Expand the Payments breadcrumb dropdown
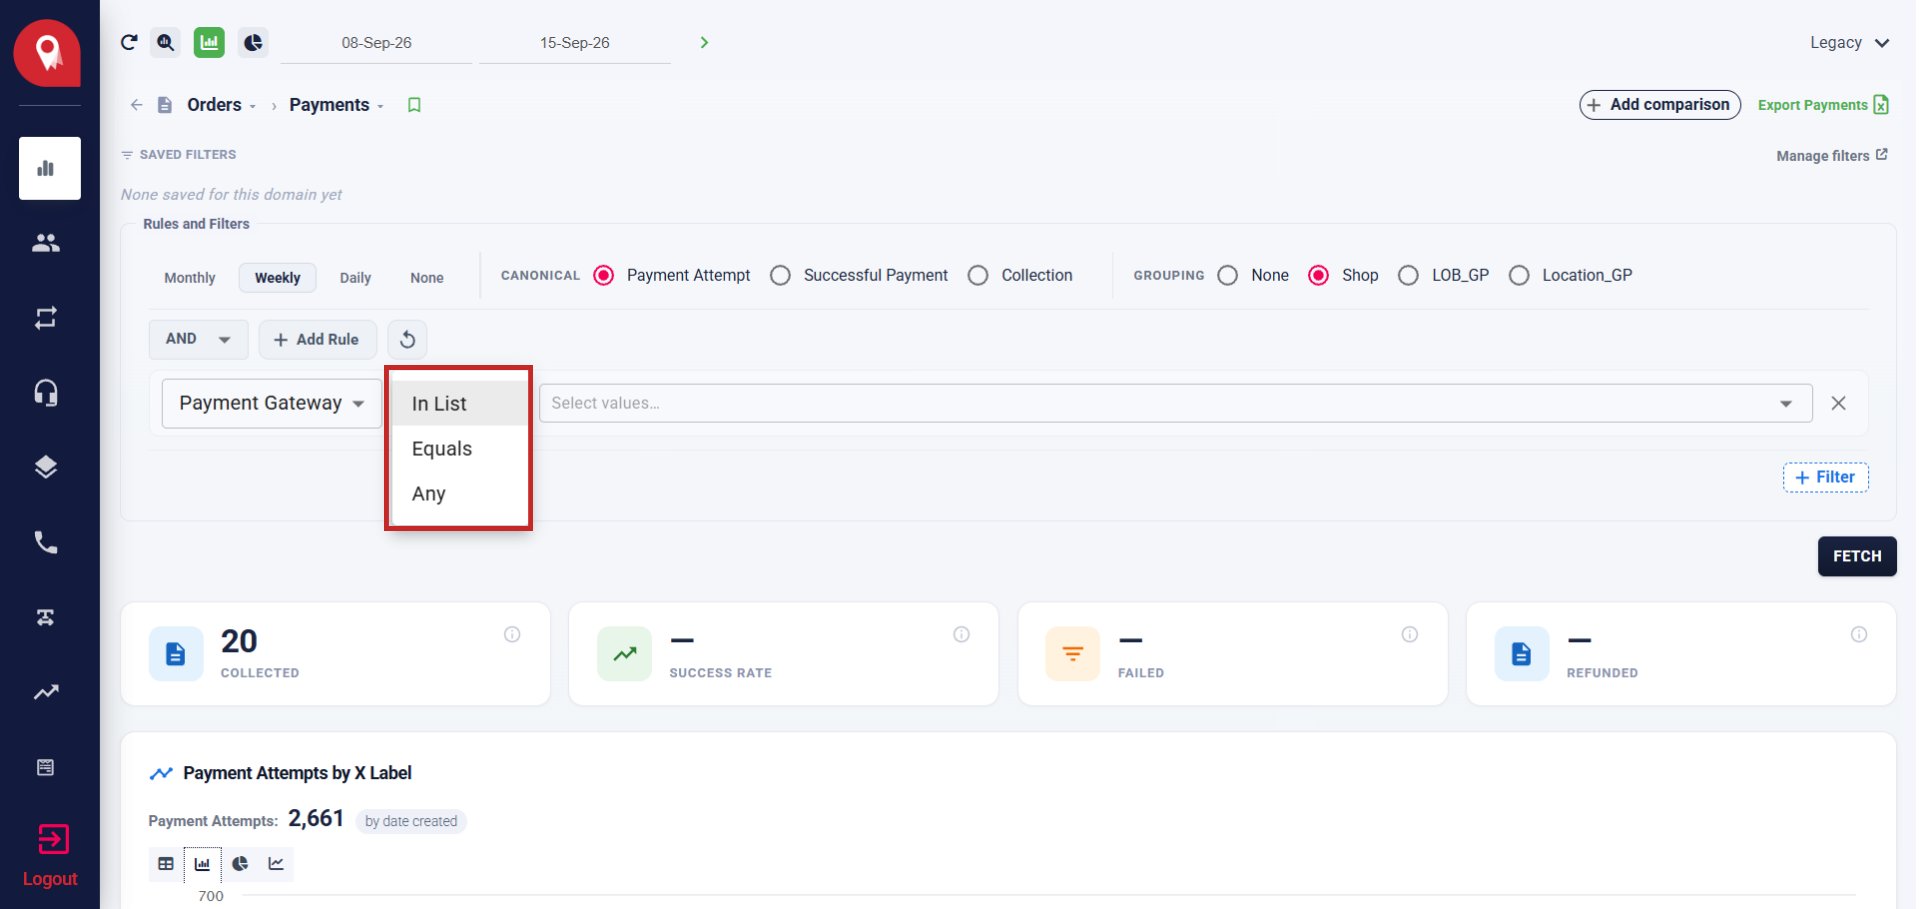 pos(337,105)
